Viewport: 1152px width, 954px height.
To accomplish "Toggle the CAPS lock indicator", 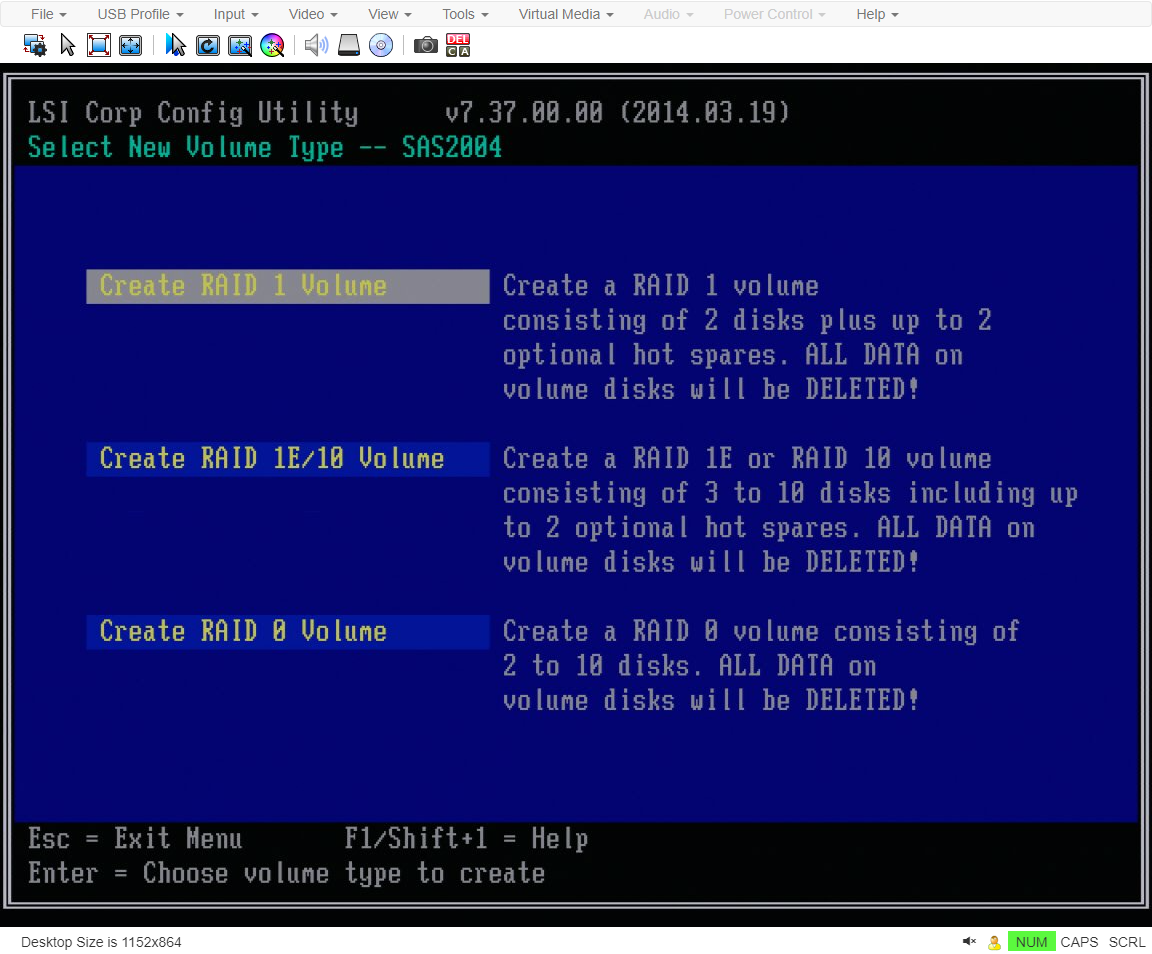I will 1079,942.
